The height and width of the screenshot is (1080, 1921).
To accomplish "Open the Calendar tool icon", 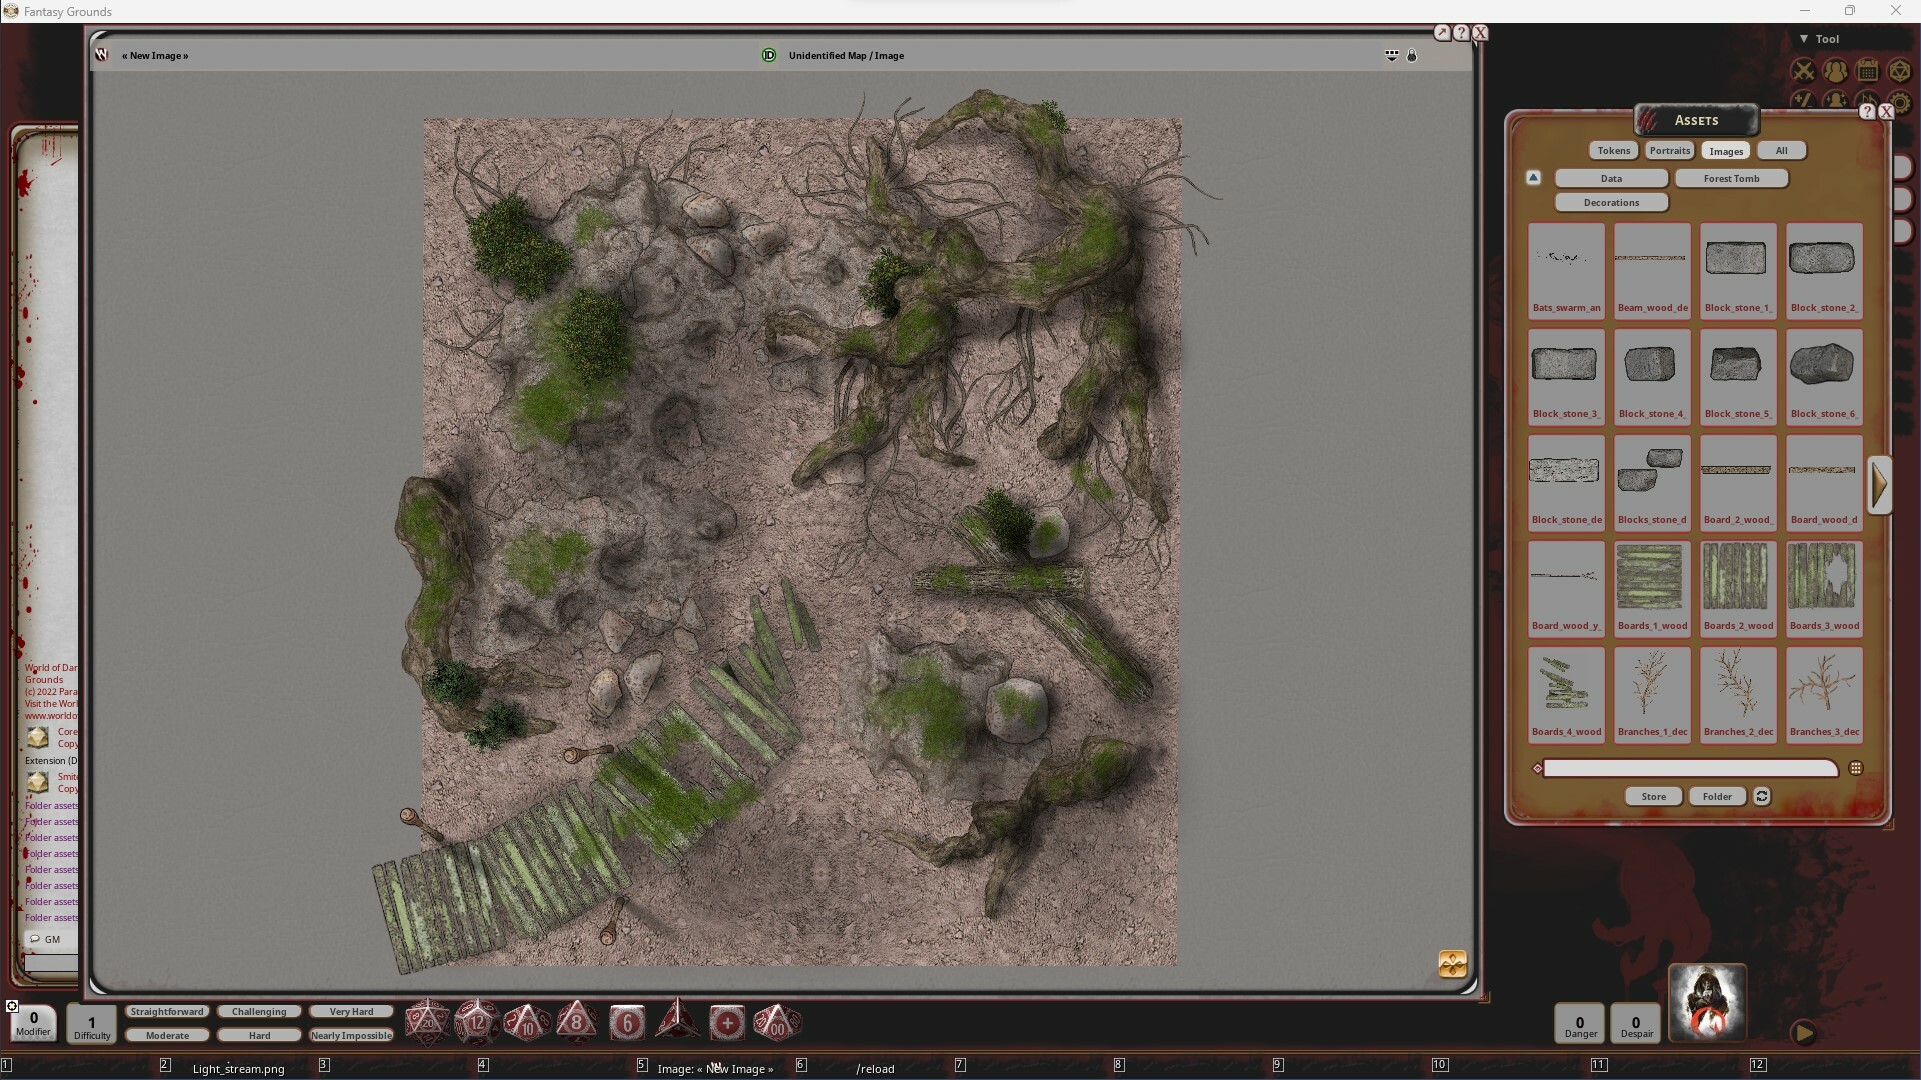I will [1869, 71].
